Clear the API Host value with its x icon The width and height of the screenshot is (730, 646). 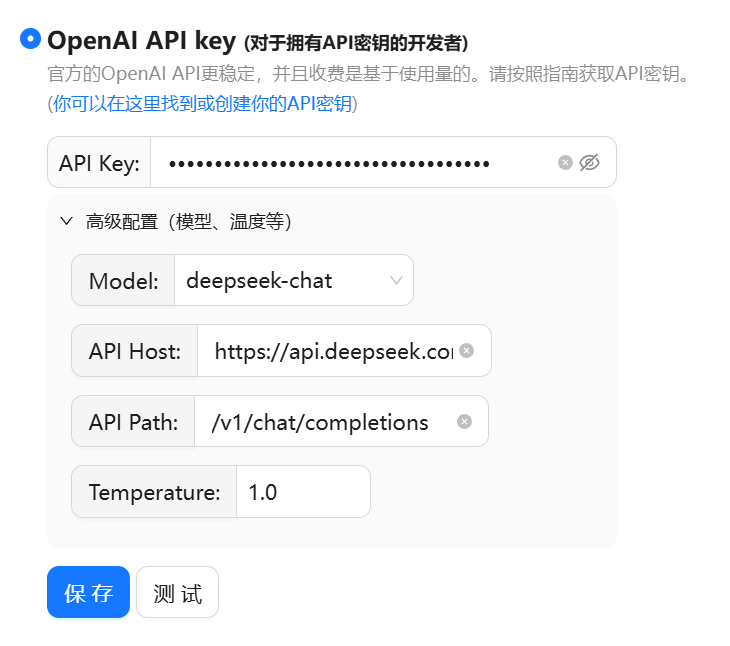[466, 351]
